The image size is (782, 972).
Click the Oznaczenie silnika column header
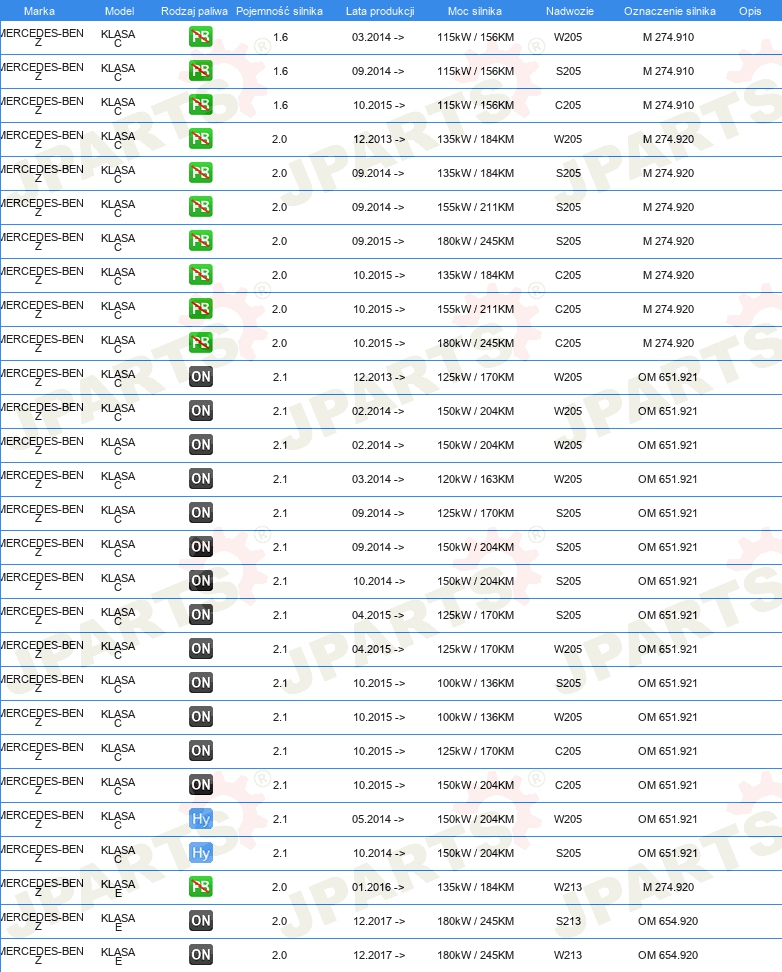coord(670,11)
